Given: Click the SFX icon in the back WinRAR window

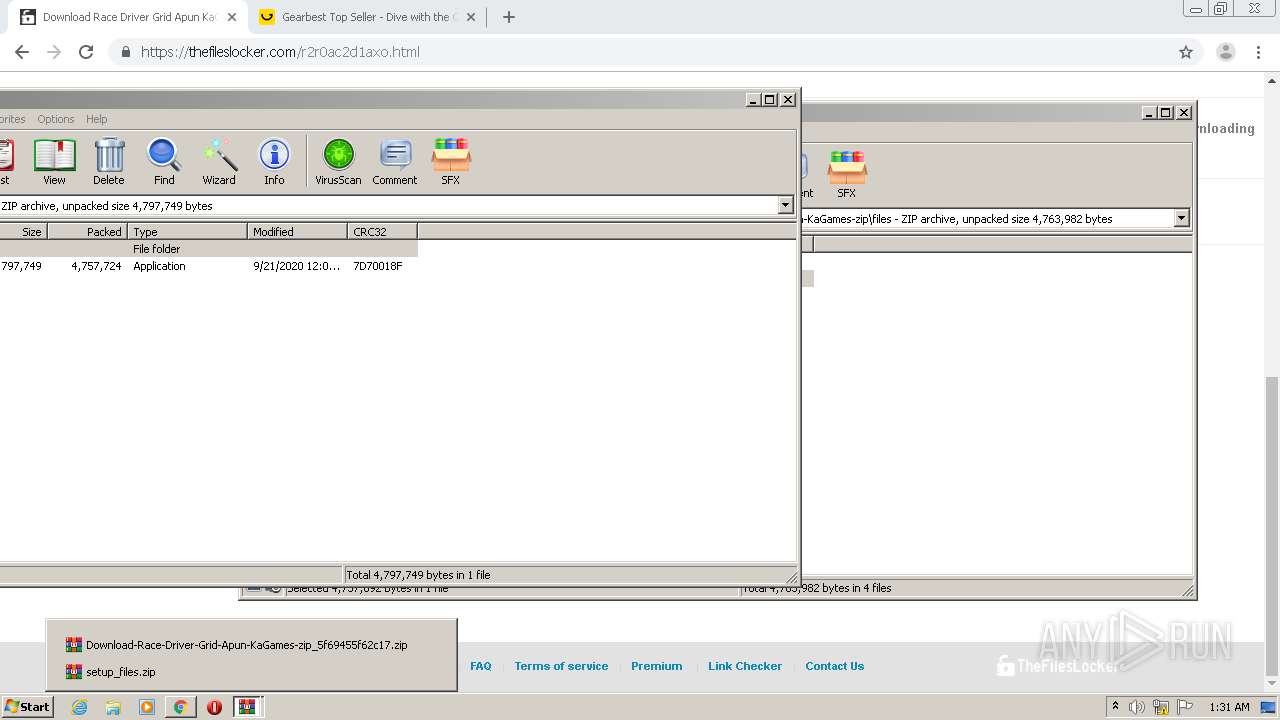Looking at the screenshot, I should 847,175.
